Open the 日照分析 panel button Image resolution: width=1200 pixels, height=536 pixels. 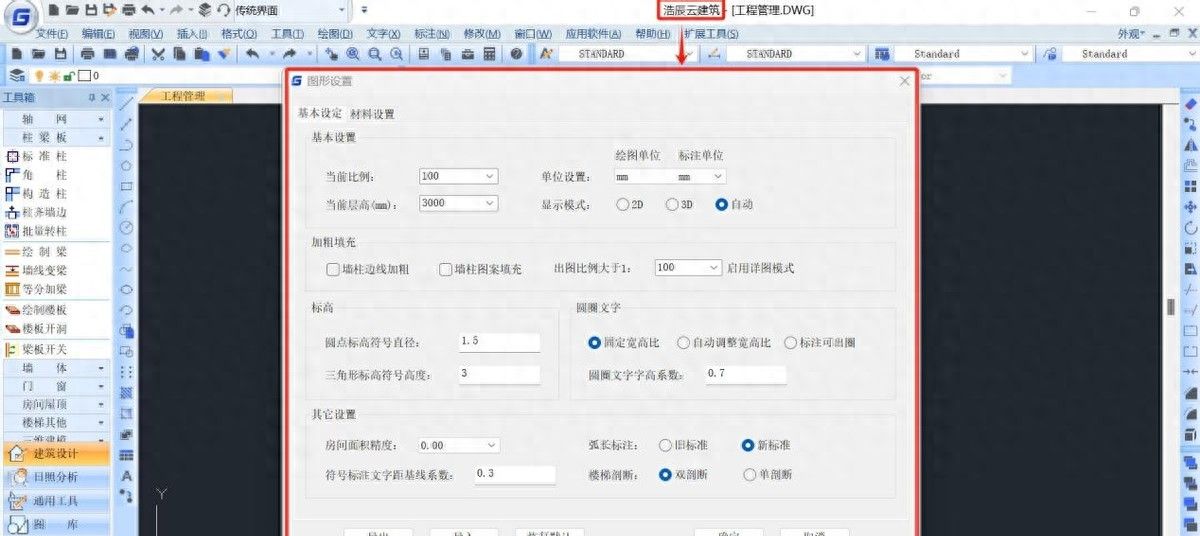(x=55, y=477)
